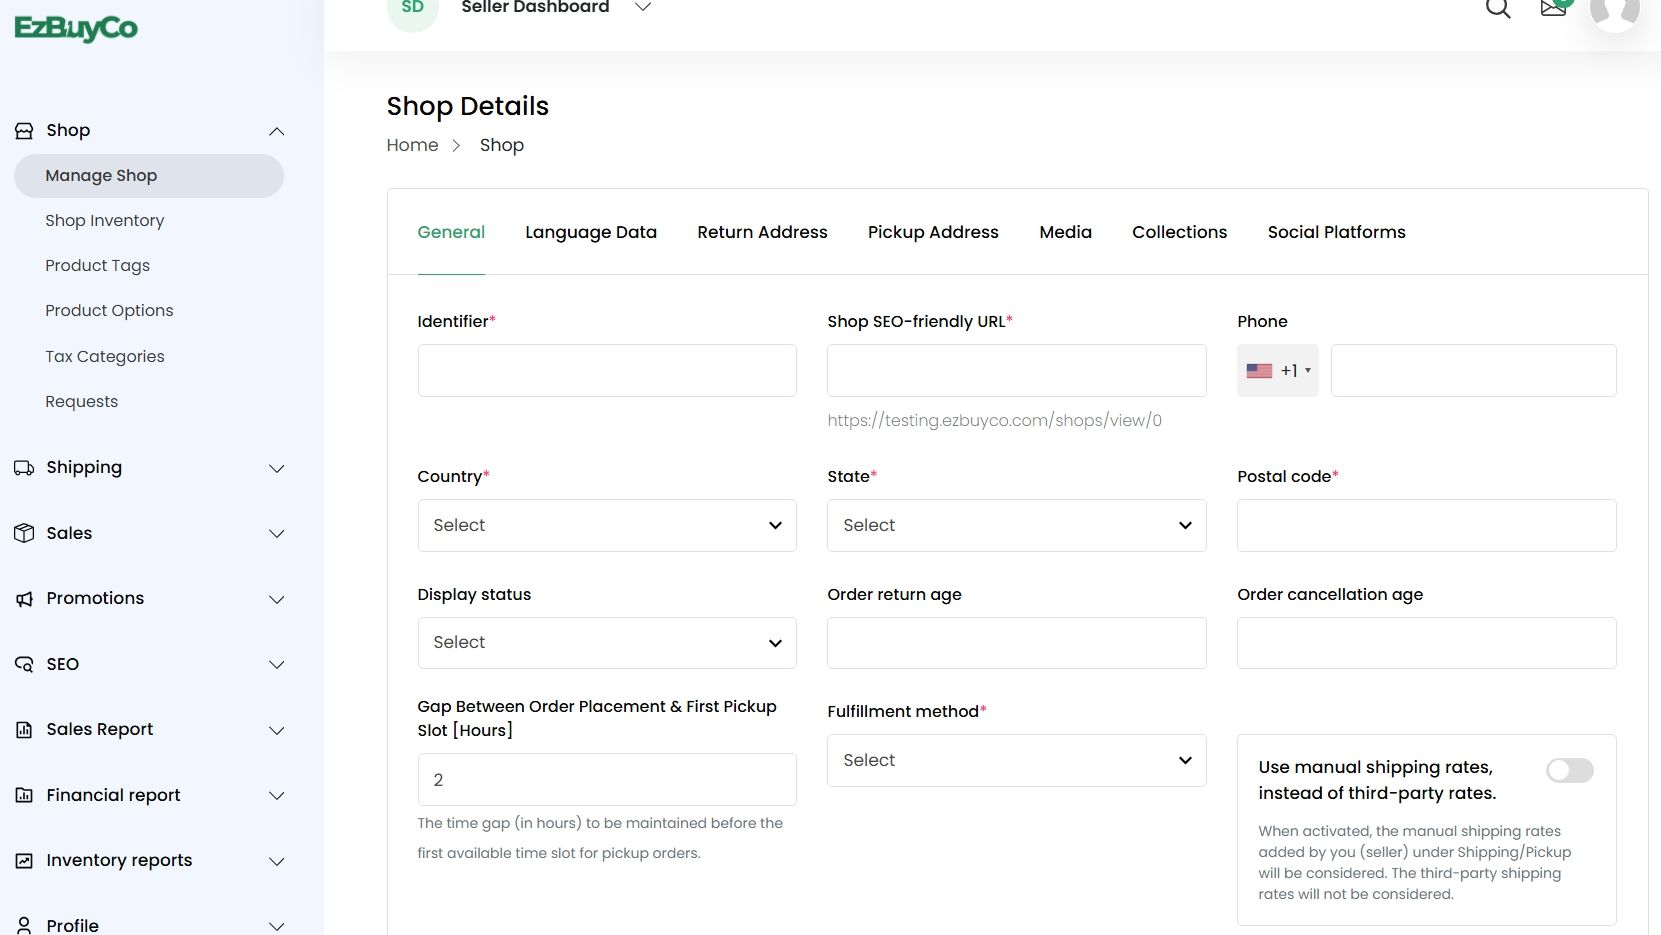This screenshot has width=1661, height=935.
Task: Open the Display status dropdown
Action: click(x=607, y=643)
